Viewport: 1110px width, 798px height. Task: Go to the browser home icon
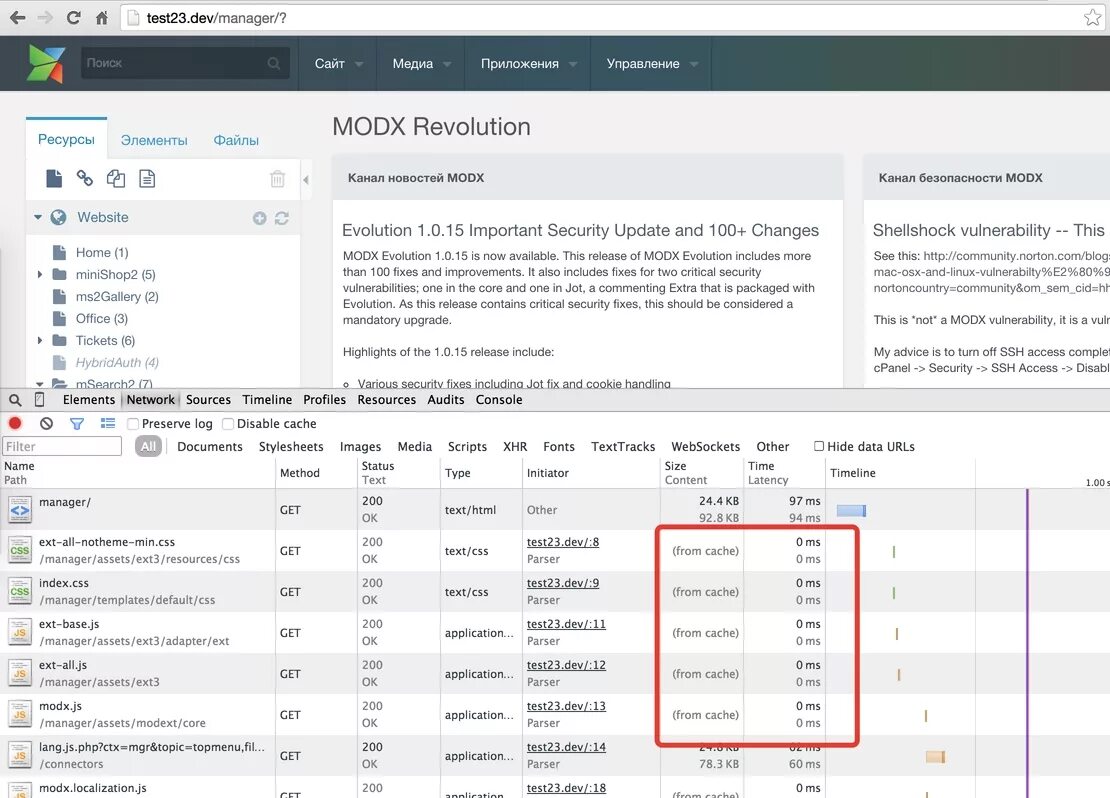point(101,18)
